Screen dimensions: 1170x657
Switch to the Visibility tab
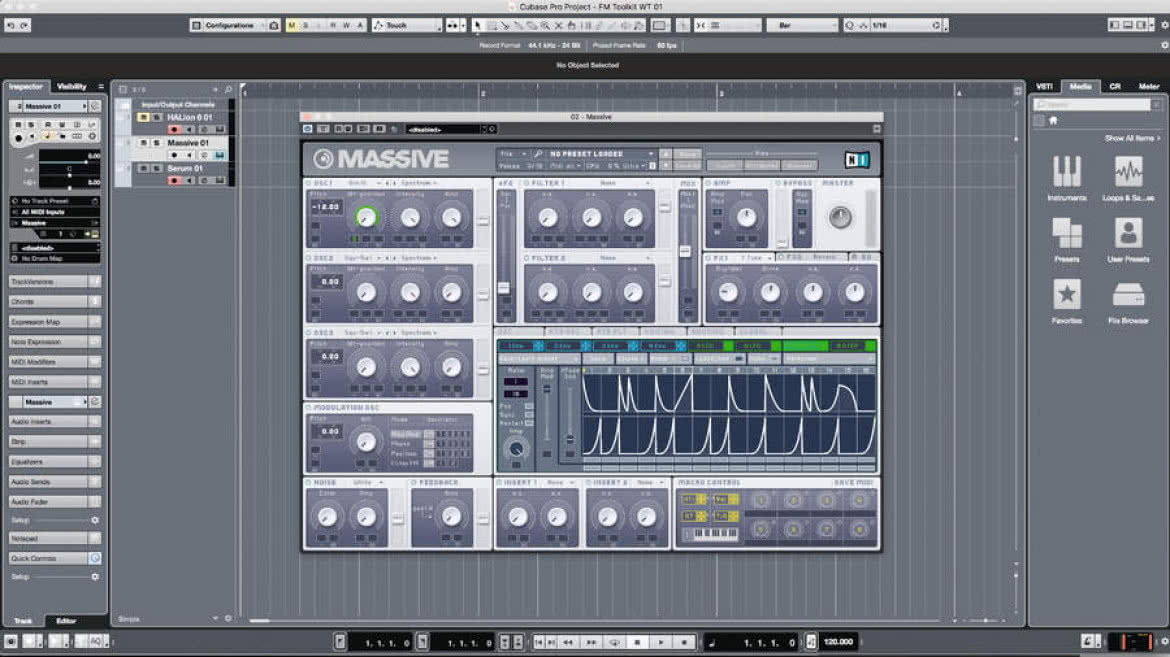(x=72, y=87)
